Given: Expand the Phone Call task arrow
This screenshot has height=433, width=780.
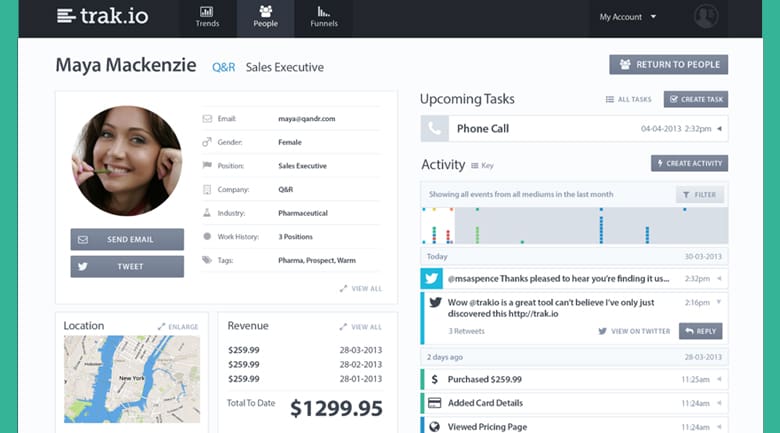Looking at the screenshot, I should click(x=720, y=129).
